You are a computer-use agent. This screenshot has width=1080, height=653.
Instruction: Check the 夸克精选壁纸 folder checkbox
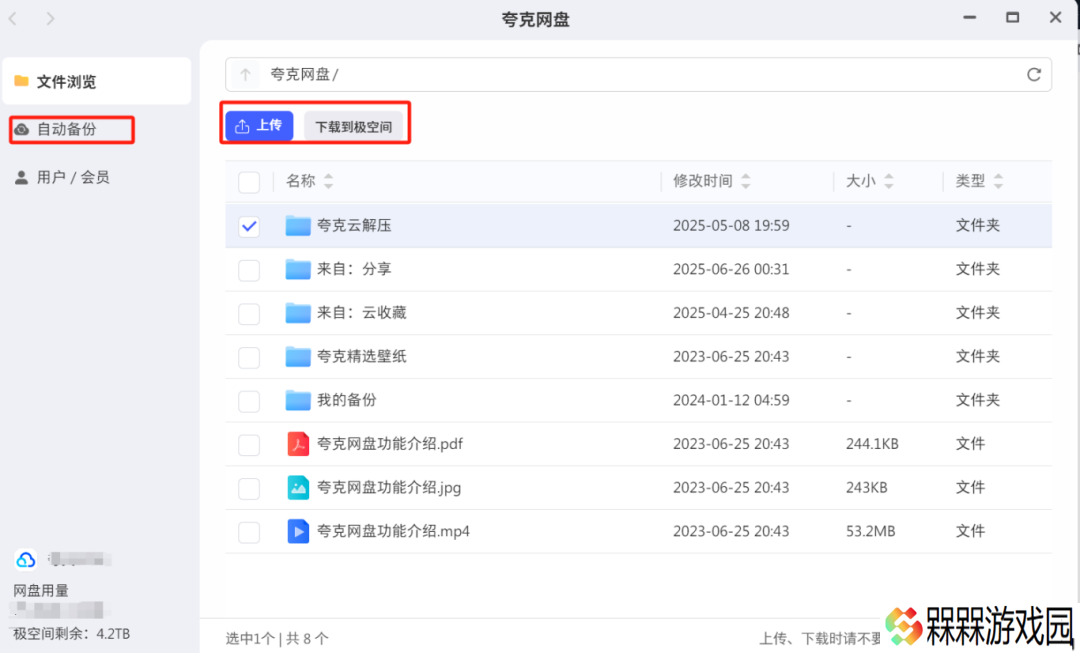click(249, 357)
